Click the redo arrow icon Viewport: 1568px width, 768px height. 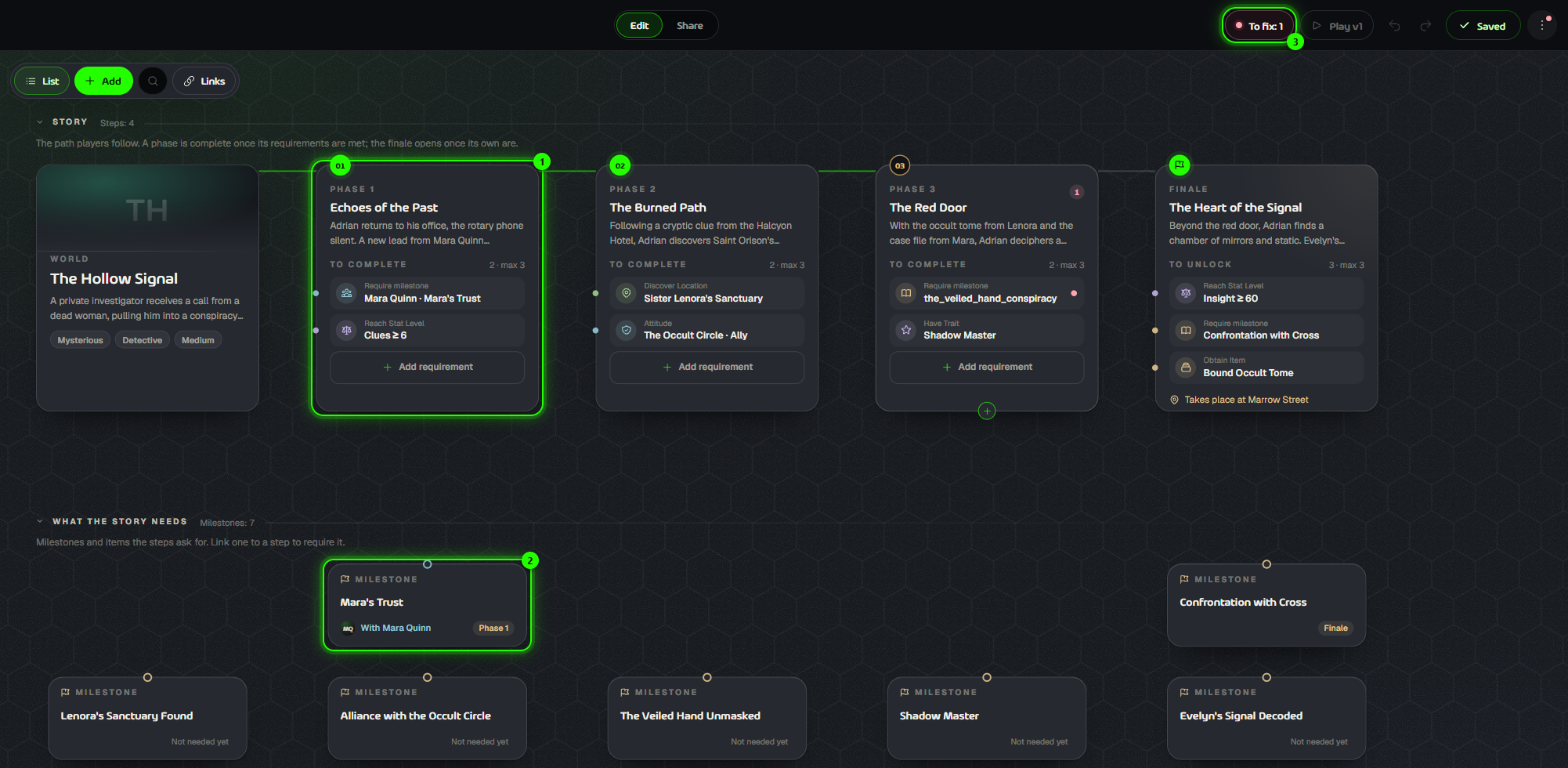point(1426,26)
